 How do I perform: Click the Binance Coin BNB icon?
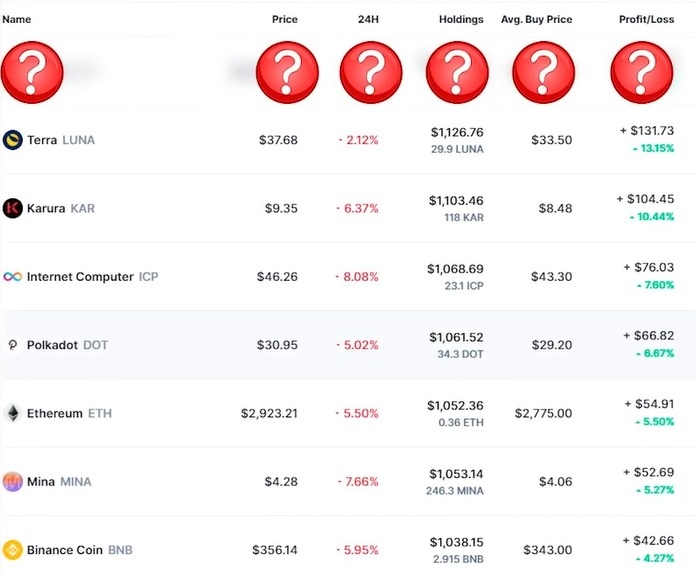pos(13,550)
